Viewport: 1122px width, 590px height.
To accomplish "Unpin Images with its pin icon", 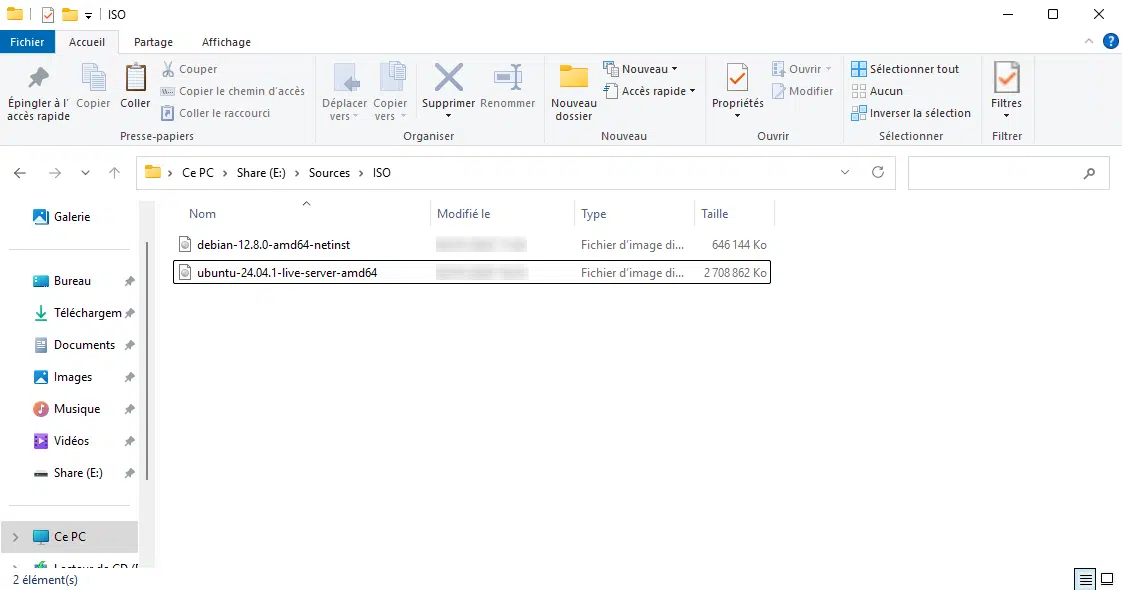I will click(x=130, y=377).
